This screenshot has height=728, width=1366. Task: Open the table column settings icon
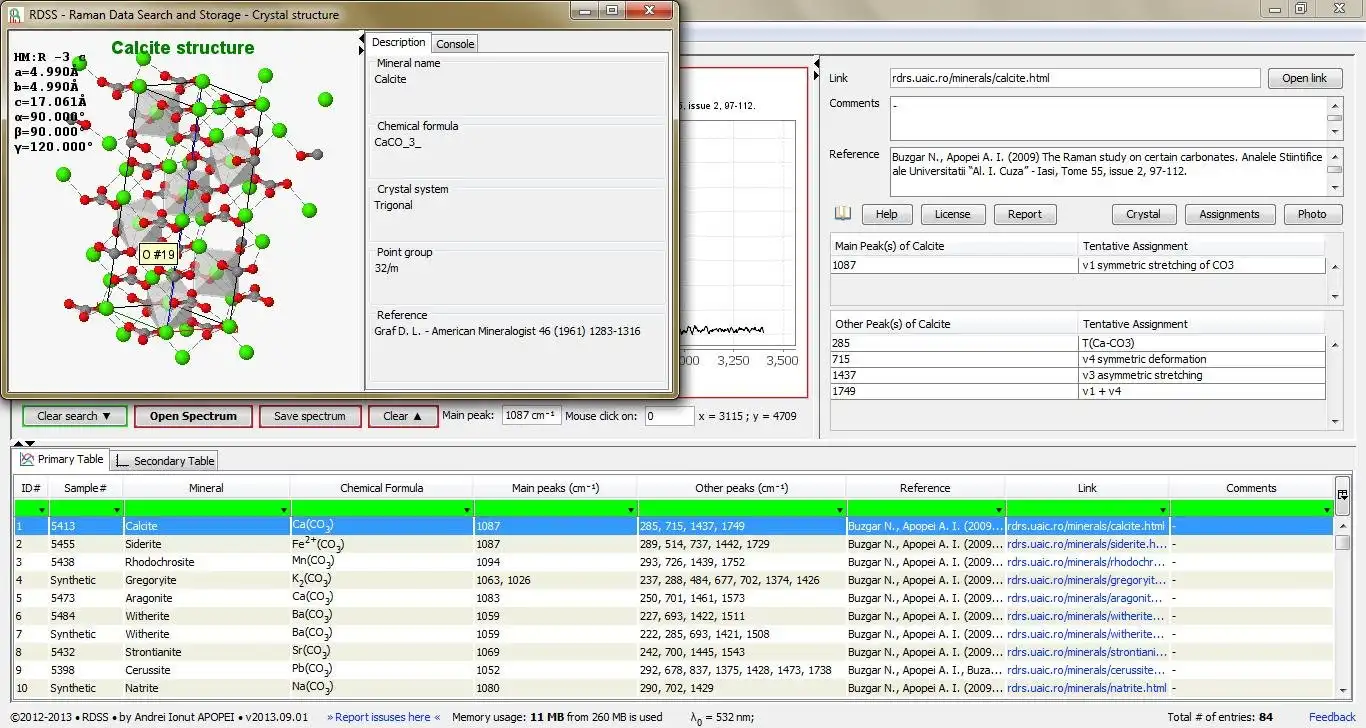coord(1342,493)
